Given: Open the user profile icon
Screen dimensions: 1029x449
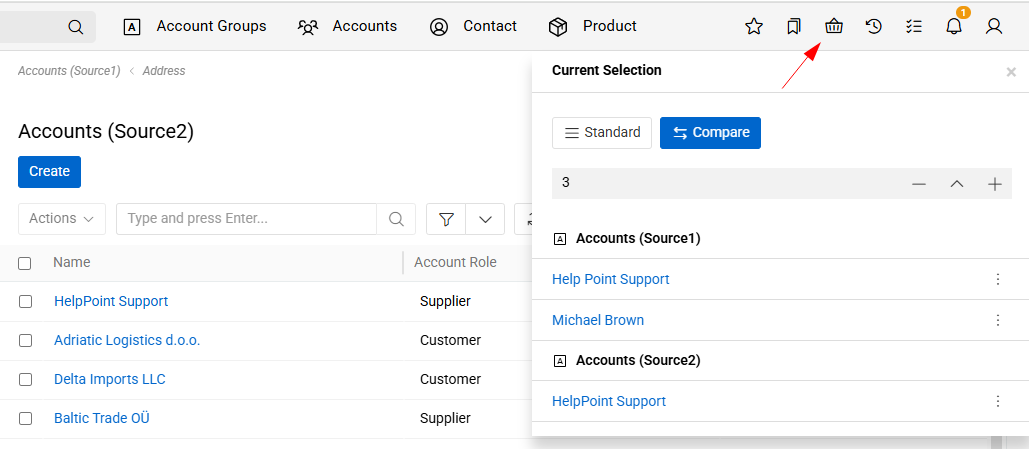Looking at the screenshot, I should point(994,27).
